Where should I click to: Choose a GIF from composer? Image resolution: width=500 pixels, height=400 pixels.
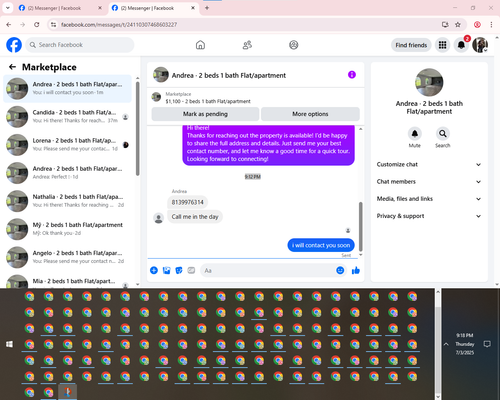pyautogui.click(x=191, y=270)
